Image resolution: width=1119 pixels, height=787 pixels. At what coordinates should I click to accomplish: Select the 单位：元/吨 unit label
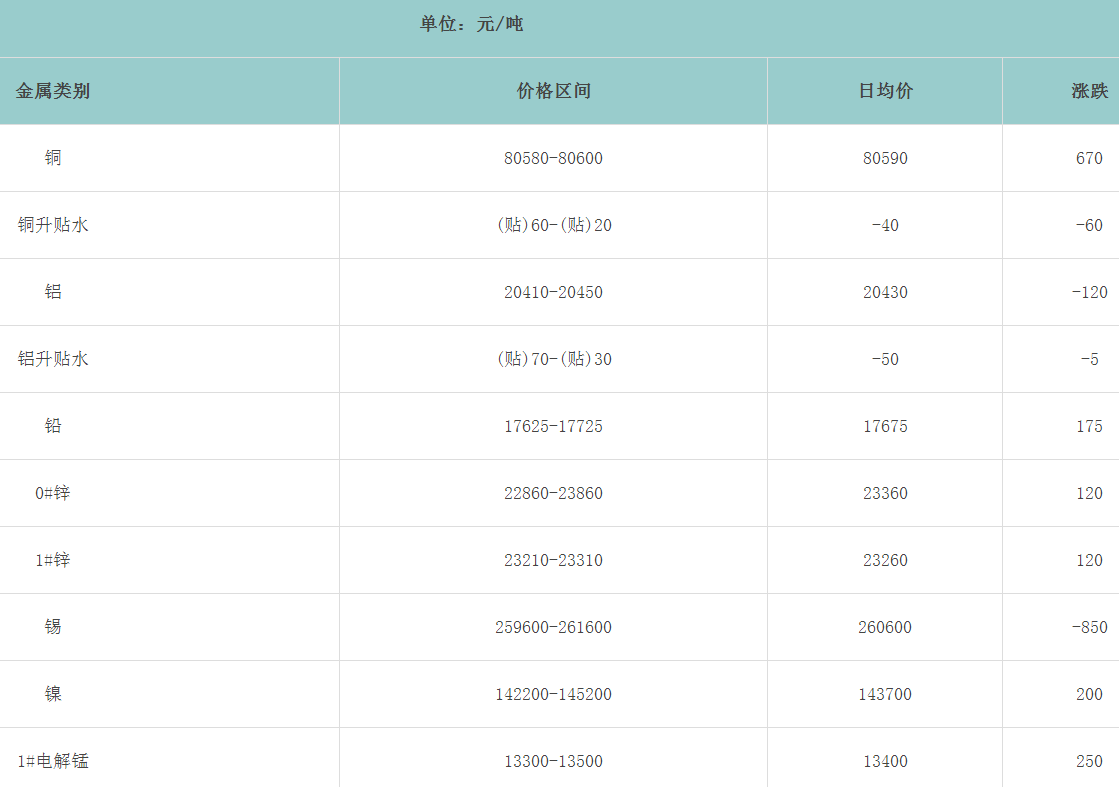coord(471,24)
